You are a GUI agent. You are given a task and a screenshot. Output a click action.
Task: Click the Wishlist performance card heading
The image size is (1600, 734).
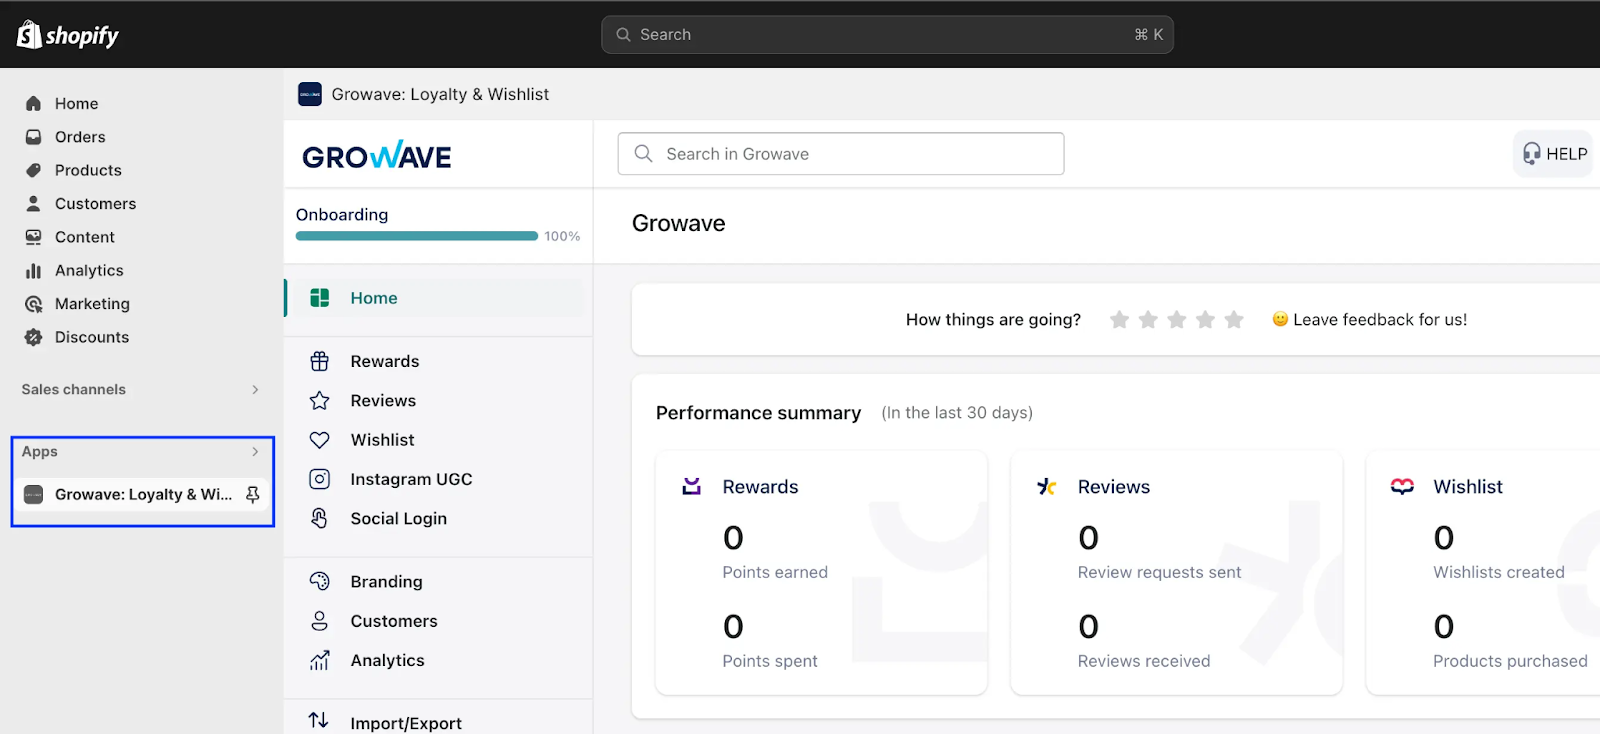(x=1468, y=487)
